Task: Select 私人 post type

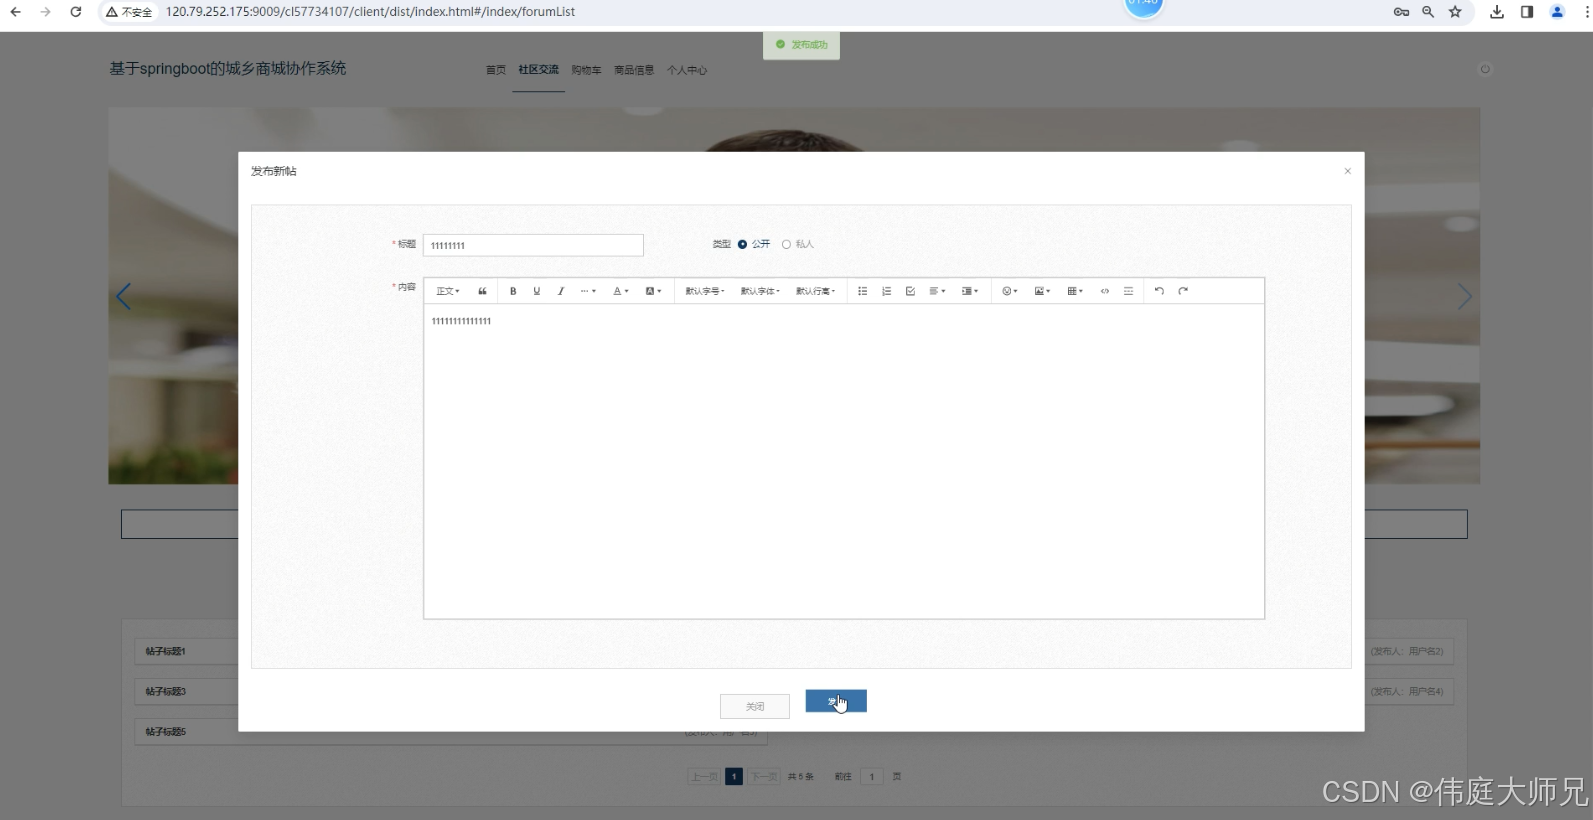Action: pos(798,244)
